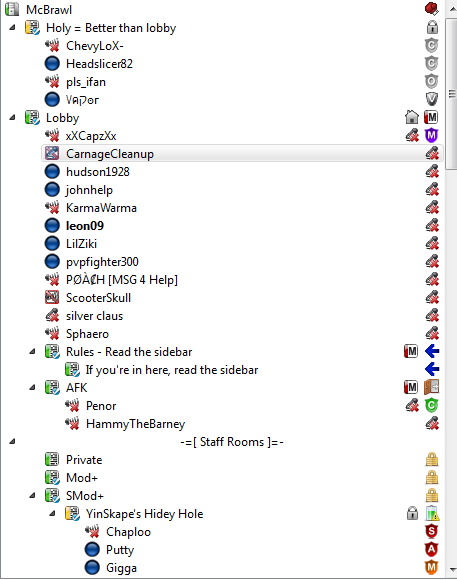Collapse the Staff Rooms spacer section
Image resolution: width=457 pixels, height=580 pixels.
tap(13, 441)
